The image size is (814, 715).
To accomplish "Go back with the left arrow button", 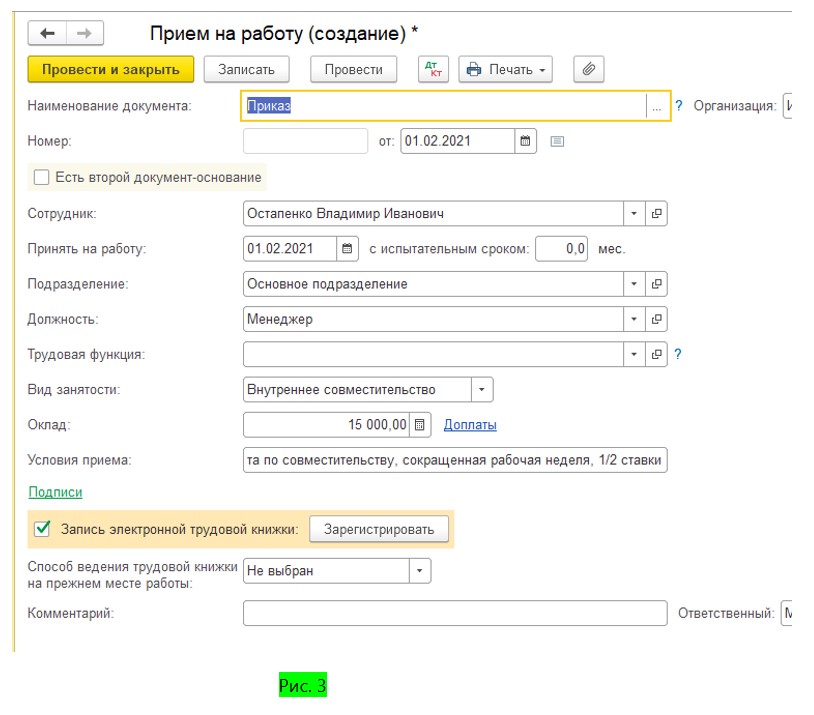I will coord(47,33).
